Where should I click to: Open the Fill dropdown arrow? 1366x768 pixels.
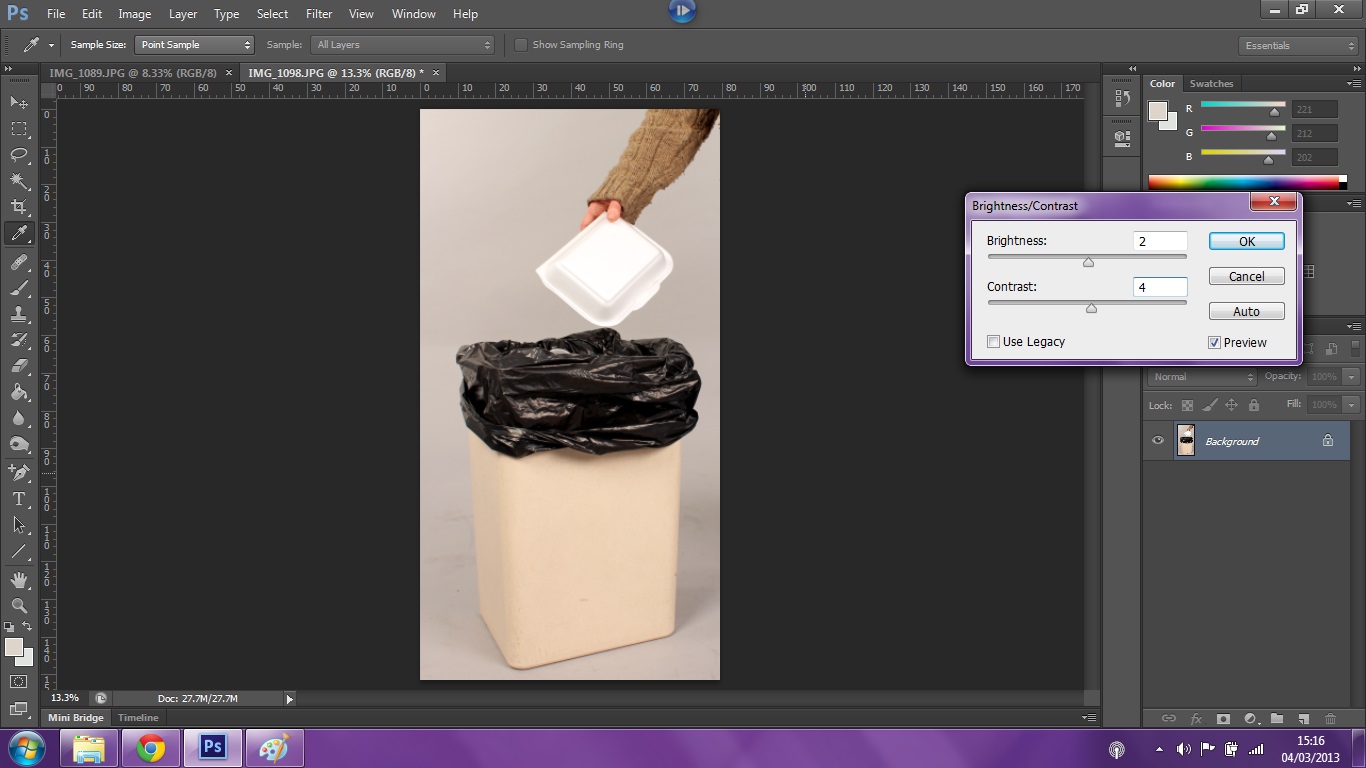coord(1351,405)
